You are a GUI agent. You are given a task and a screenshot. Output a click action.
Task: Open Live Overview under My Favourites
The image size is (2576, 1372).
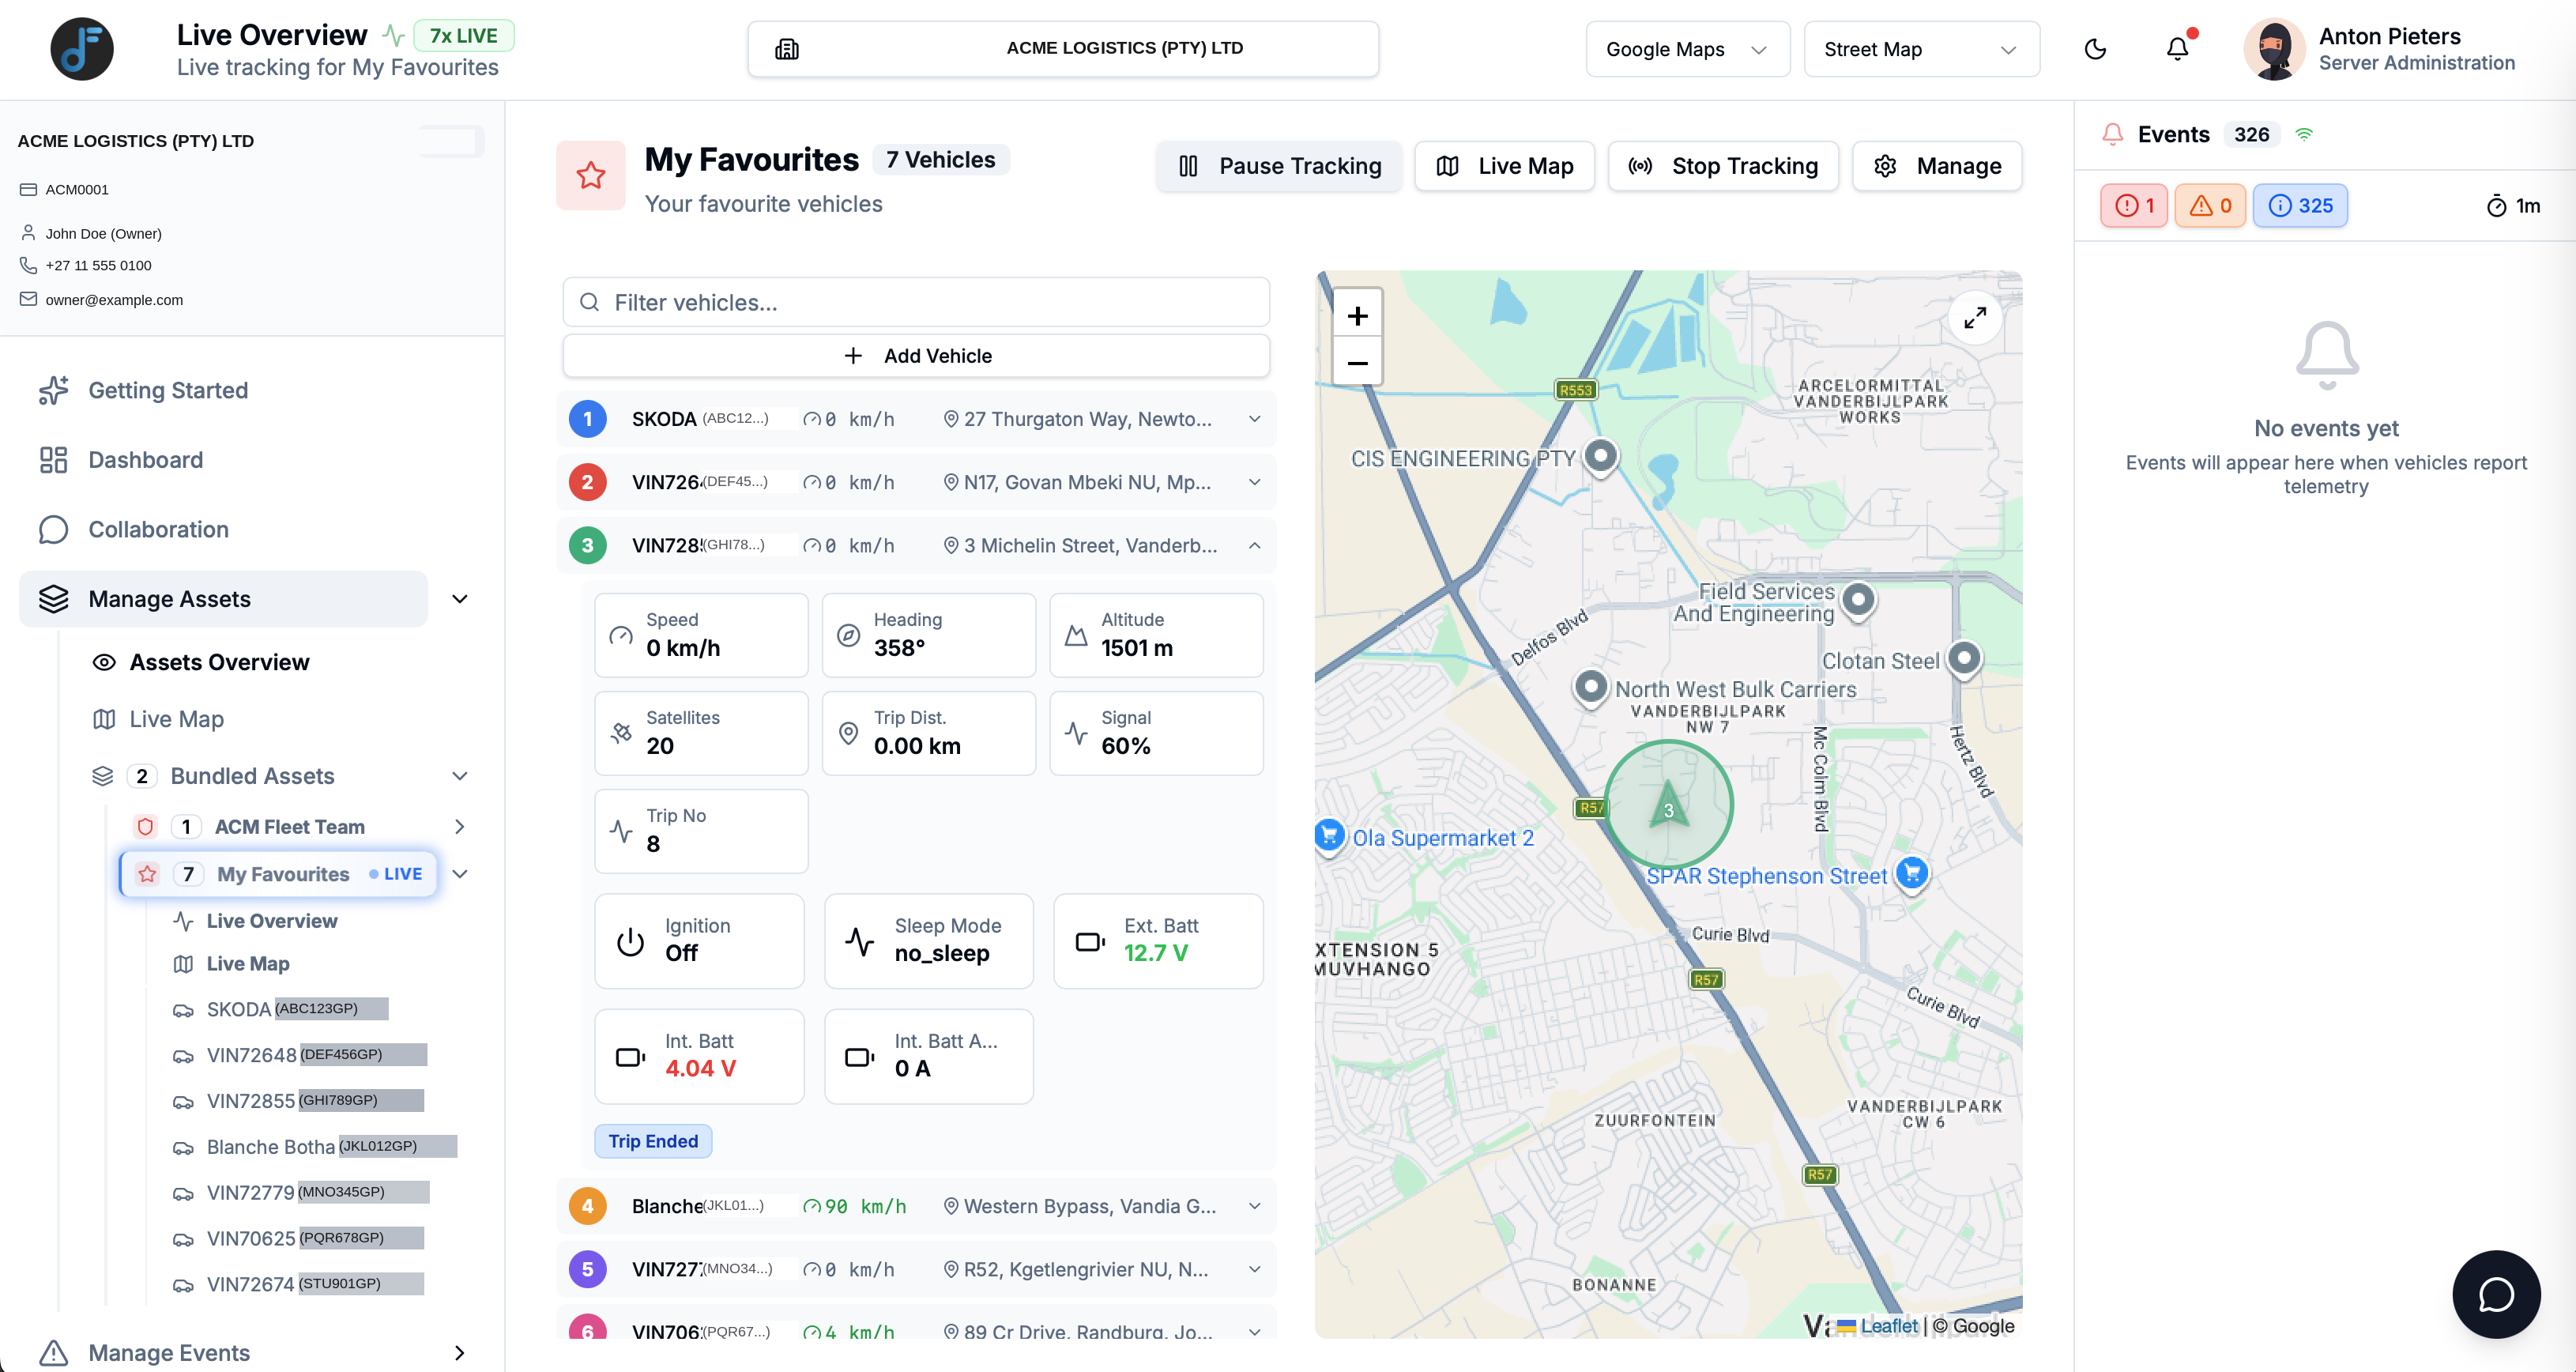point(271,921)
